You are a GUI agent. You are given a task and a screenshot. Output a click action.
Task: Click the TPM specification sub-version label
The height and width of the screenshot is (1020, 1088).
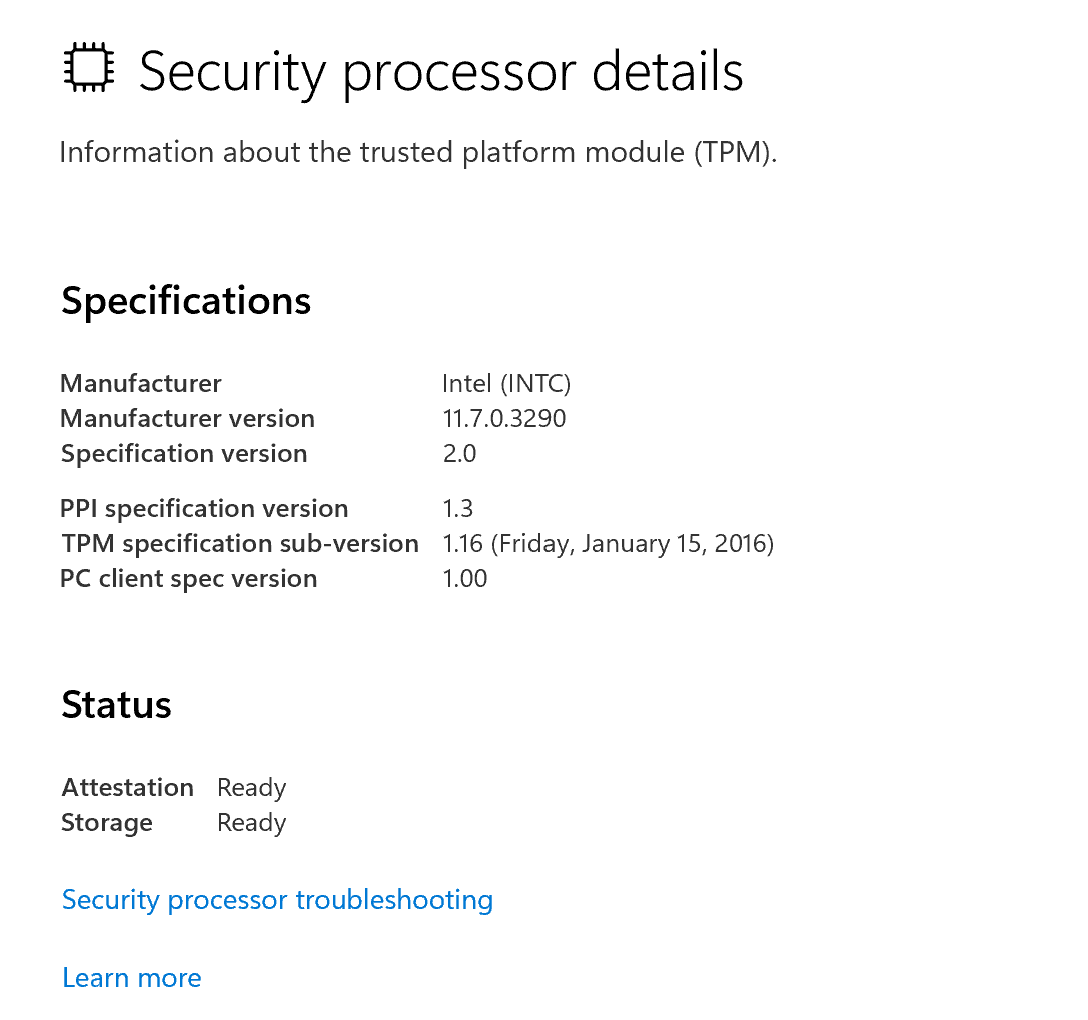[x=240, y=543]
